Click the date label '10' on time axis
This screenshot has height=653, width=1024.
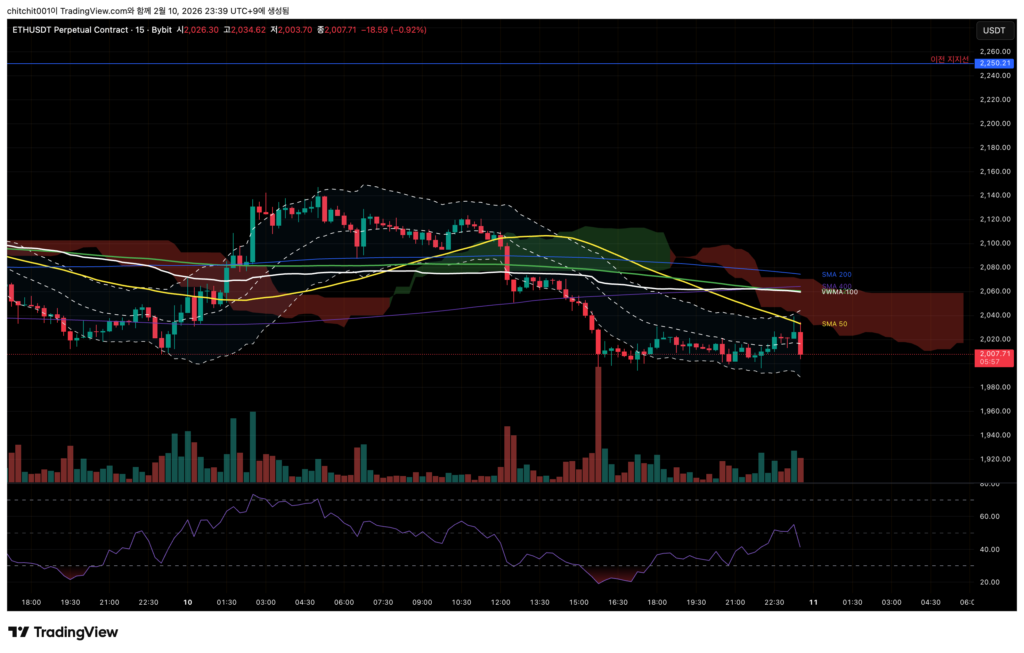188,603
